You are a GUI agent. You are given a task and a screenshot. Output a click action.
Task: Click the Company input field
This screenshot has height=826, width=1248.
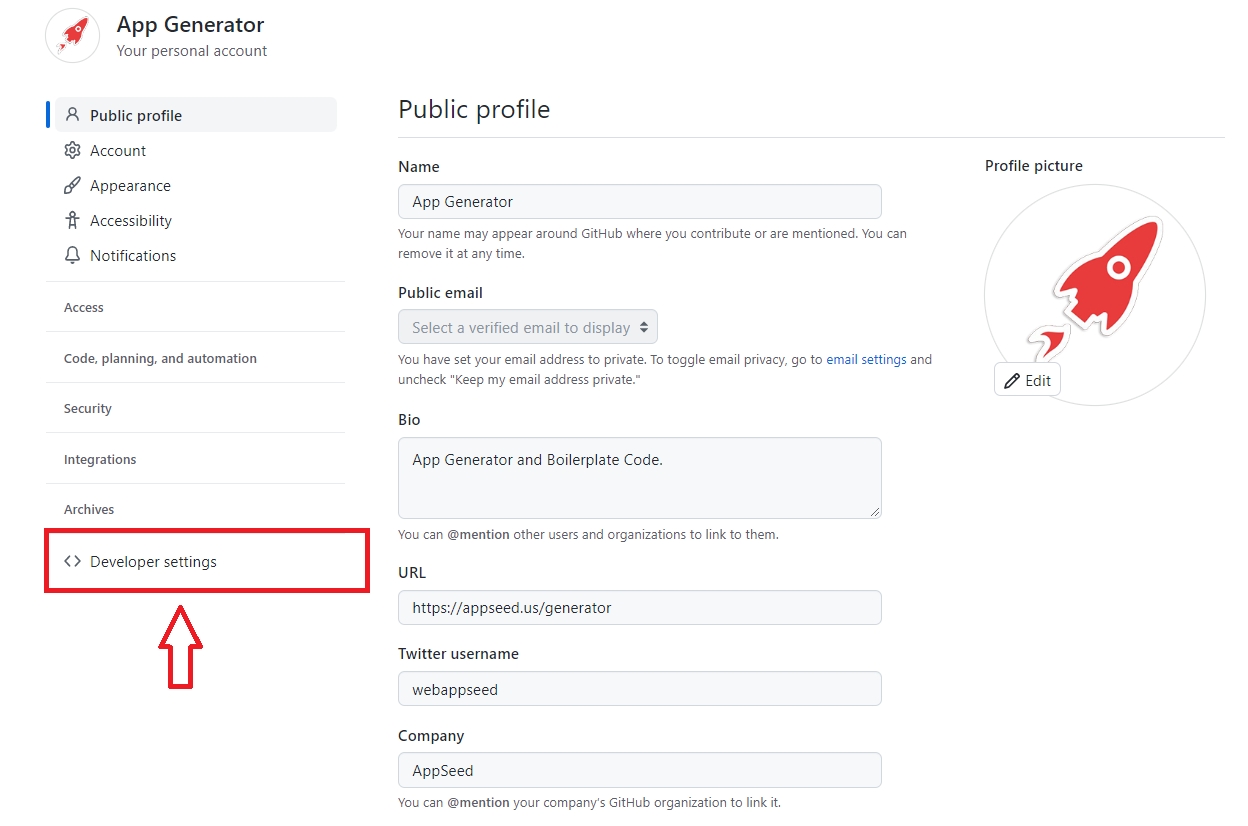point(639,771)
